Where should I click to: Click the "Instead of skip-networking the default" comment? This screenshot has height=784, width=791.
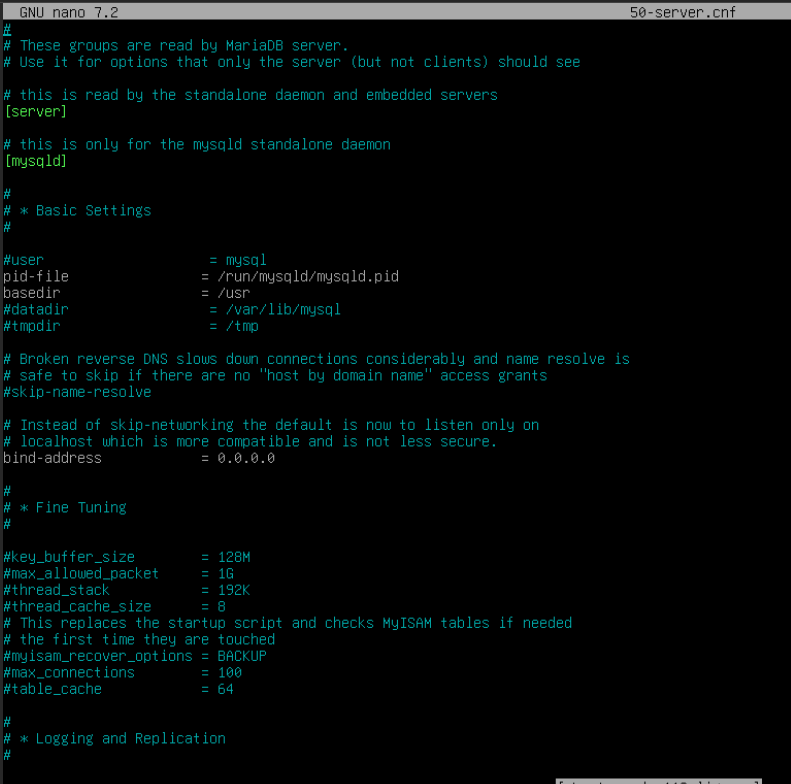[x=271, y=425]
